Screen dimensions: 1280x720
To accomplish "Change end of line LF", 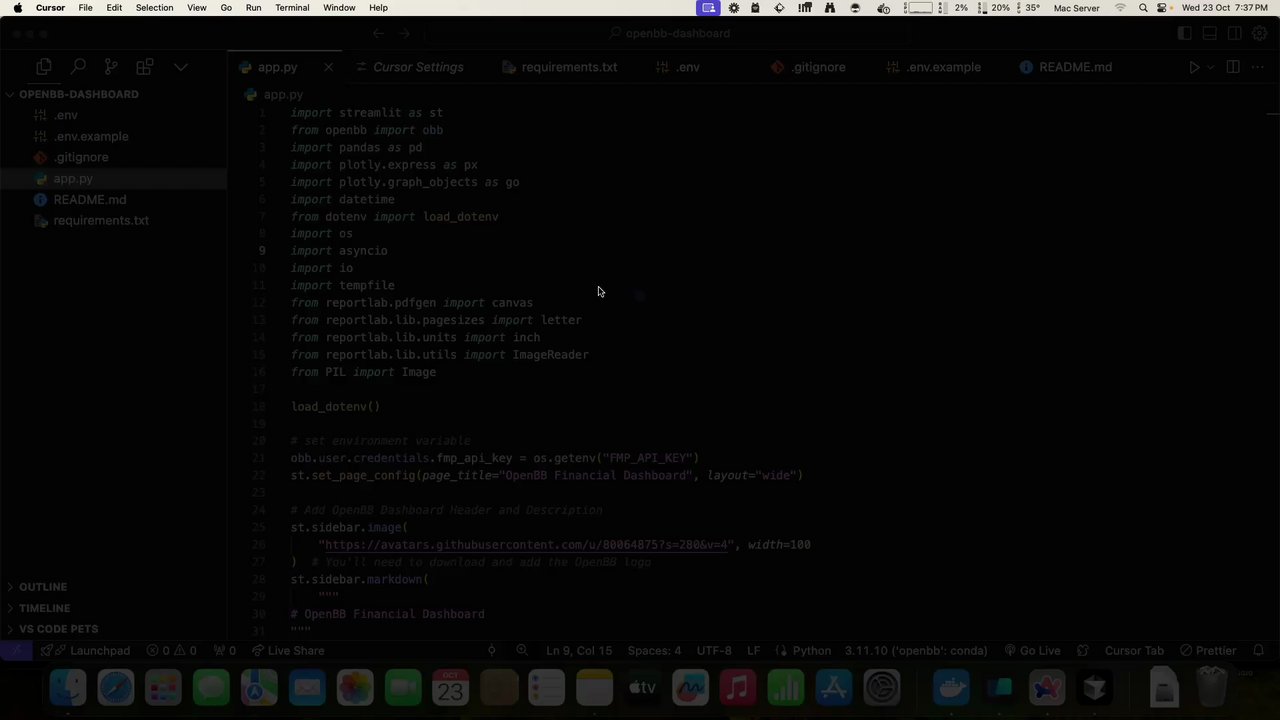I will pos(753,650).
